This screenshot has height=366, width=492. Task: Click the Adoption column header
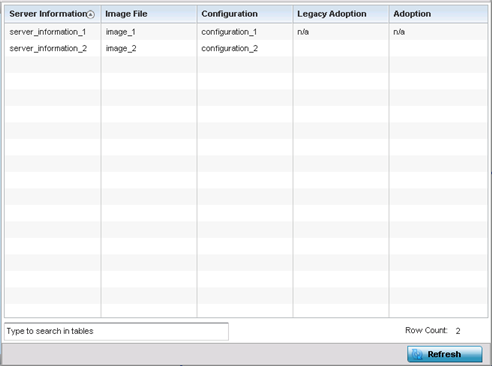click(x=438, y=14)
